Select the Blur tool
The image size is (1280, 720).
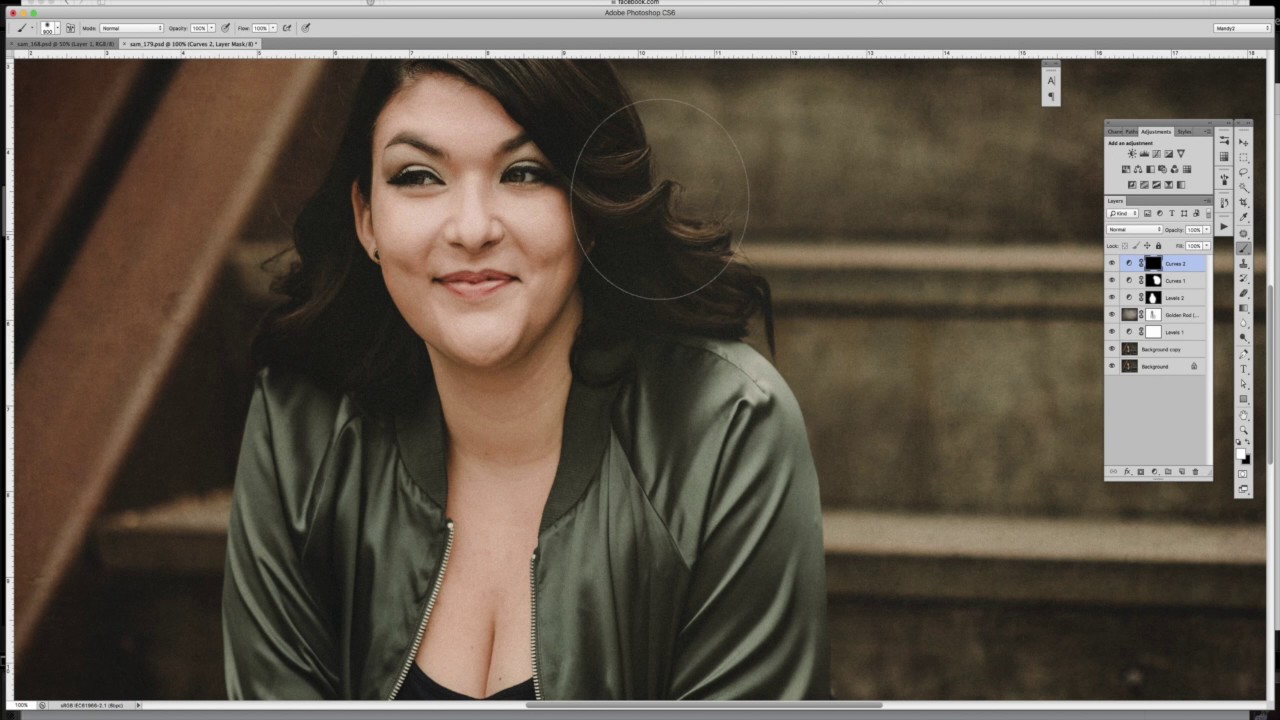[1244, 322]
